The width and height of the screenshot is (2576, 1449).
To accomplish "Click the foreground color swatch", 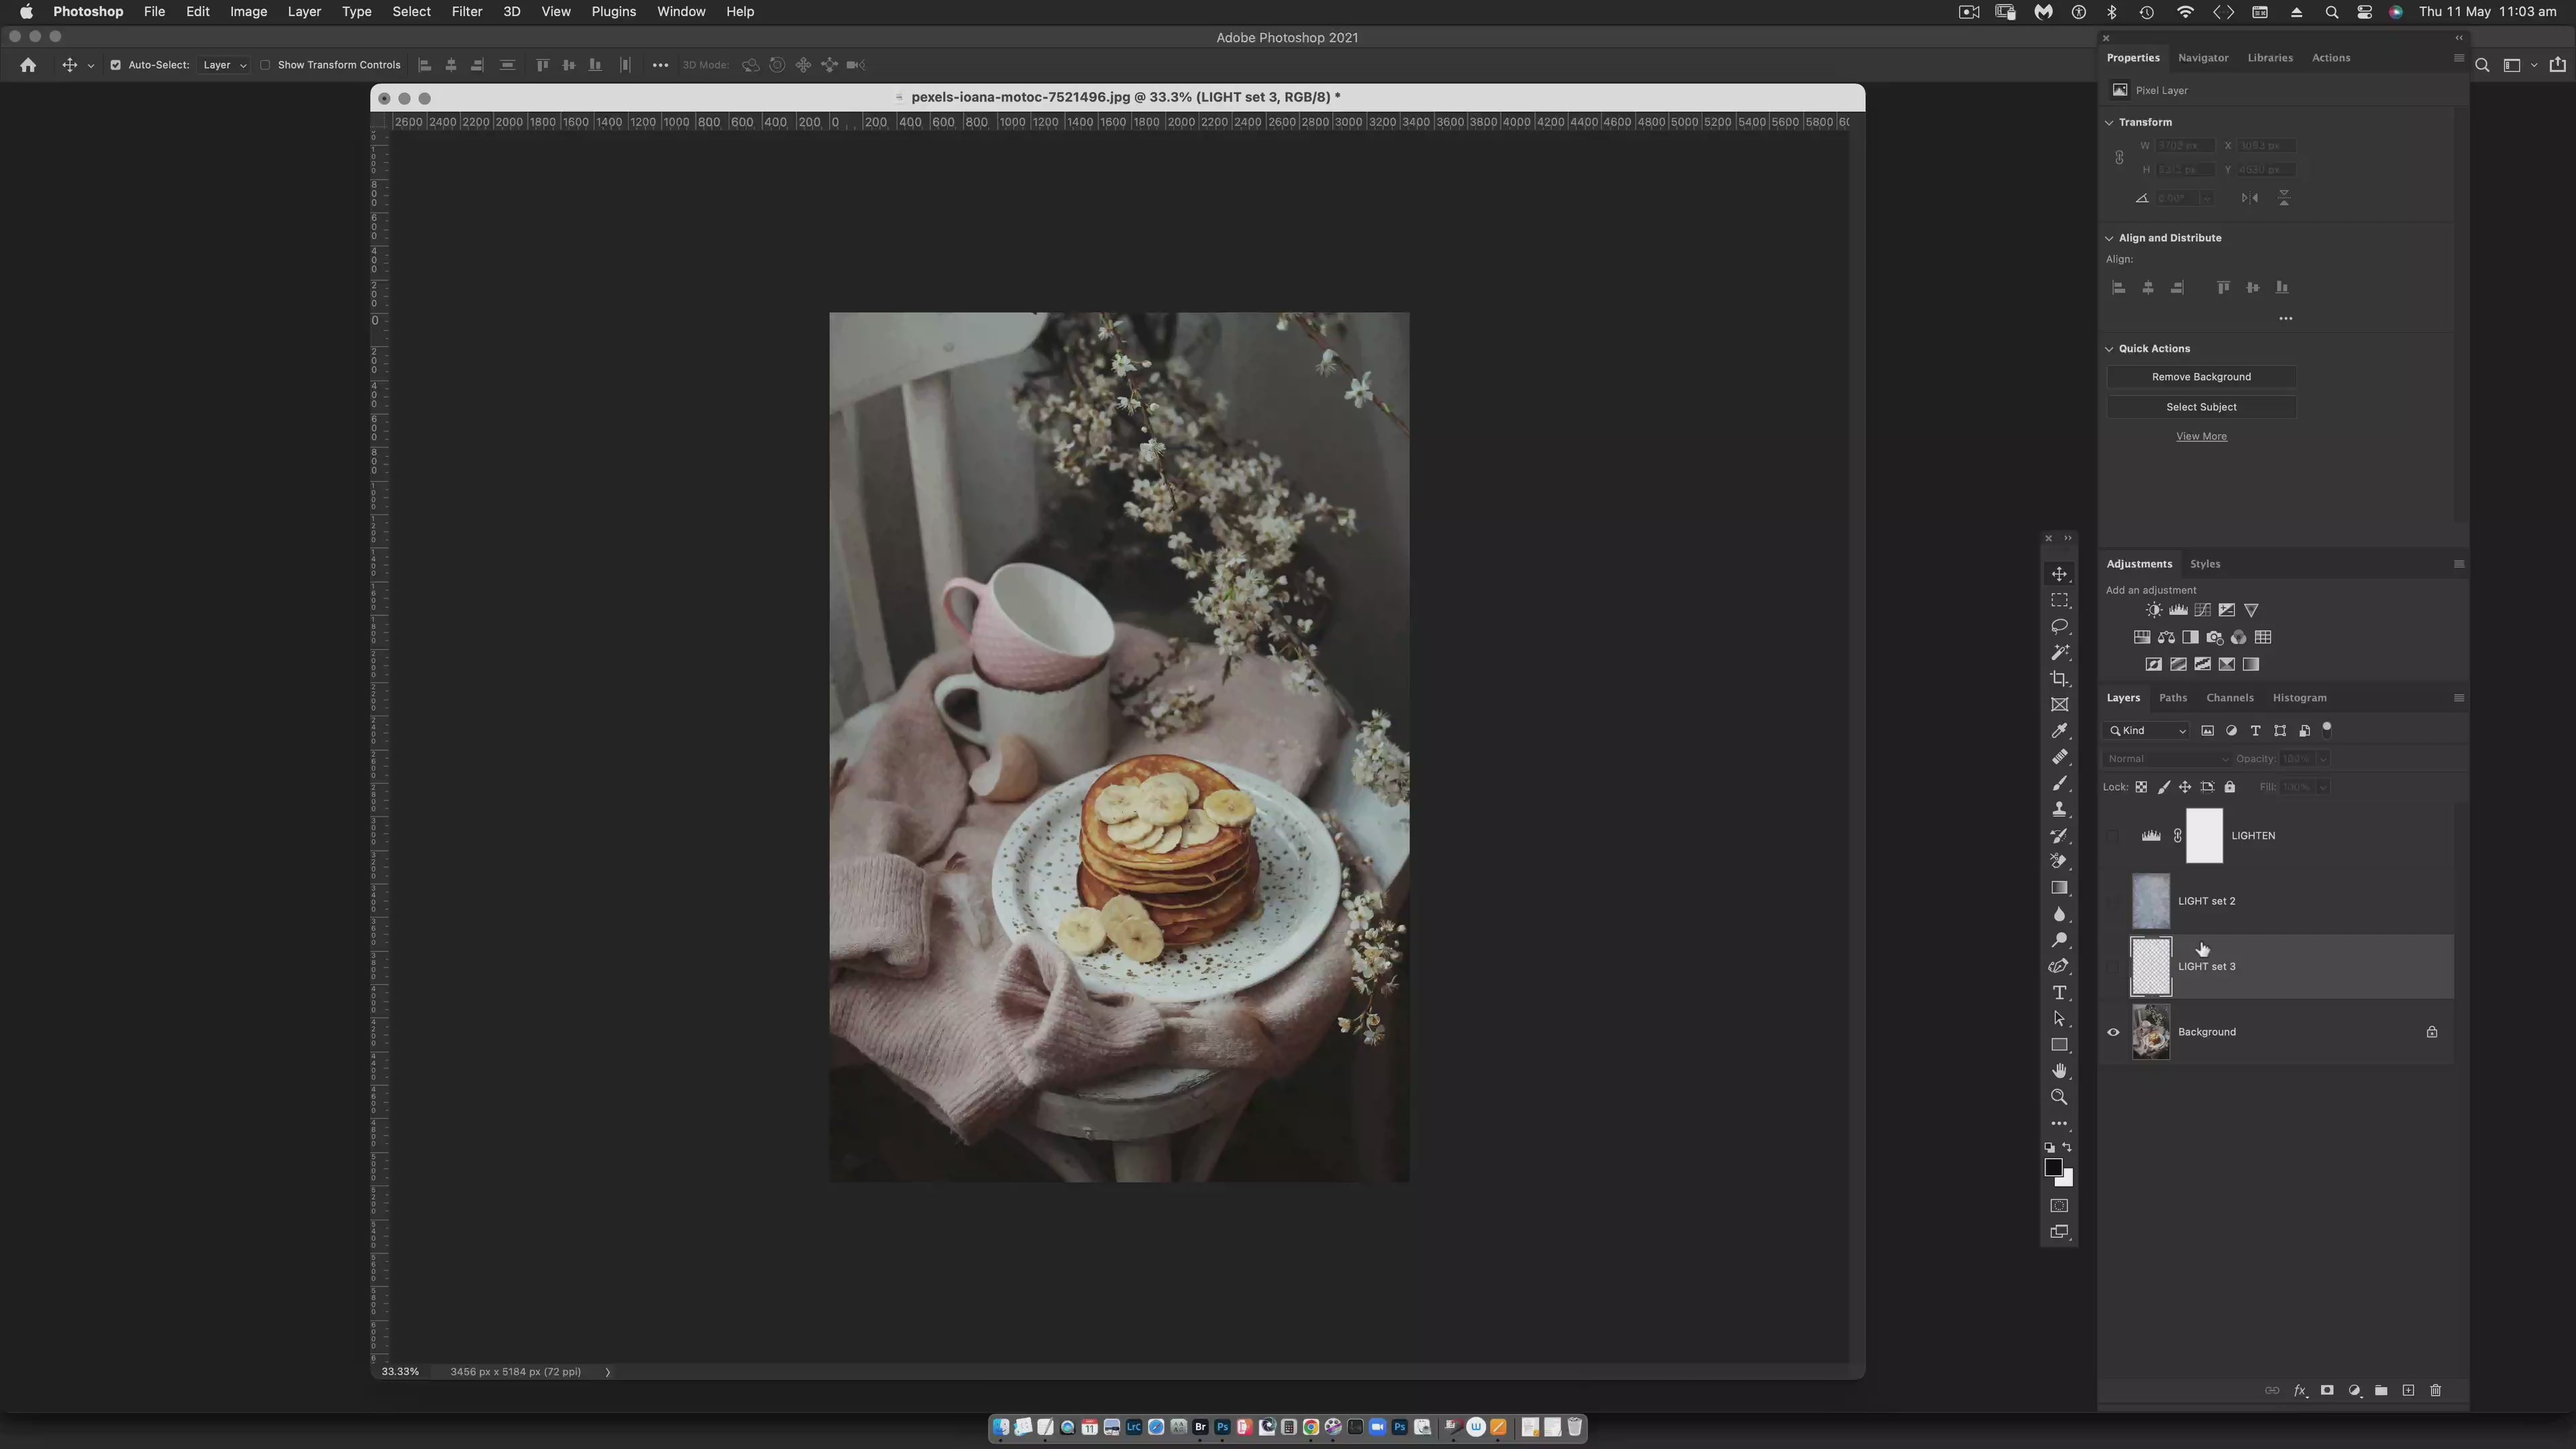I will (2052, 1167).
